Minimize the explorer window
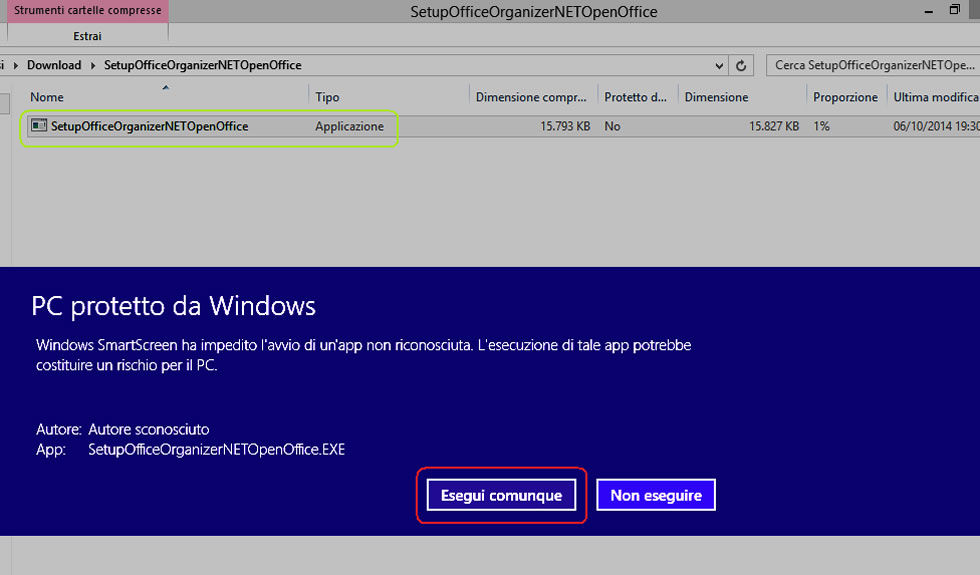Viewport: 980px width, 575px height. (x=929, y=11)
